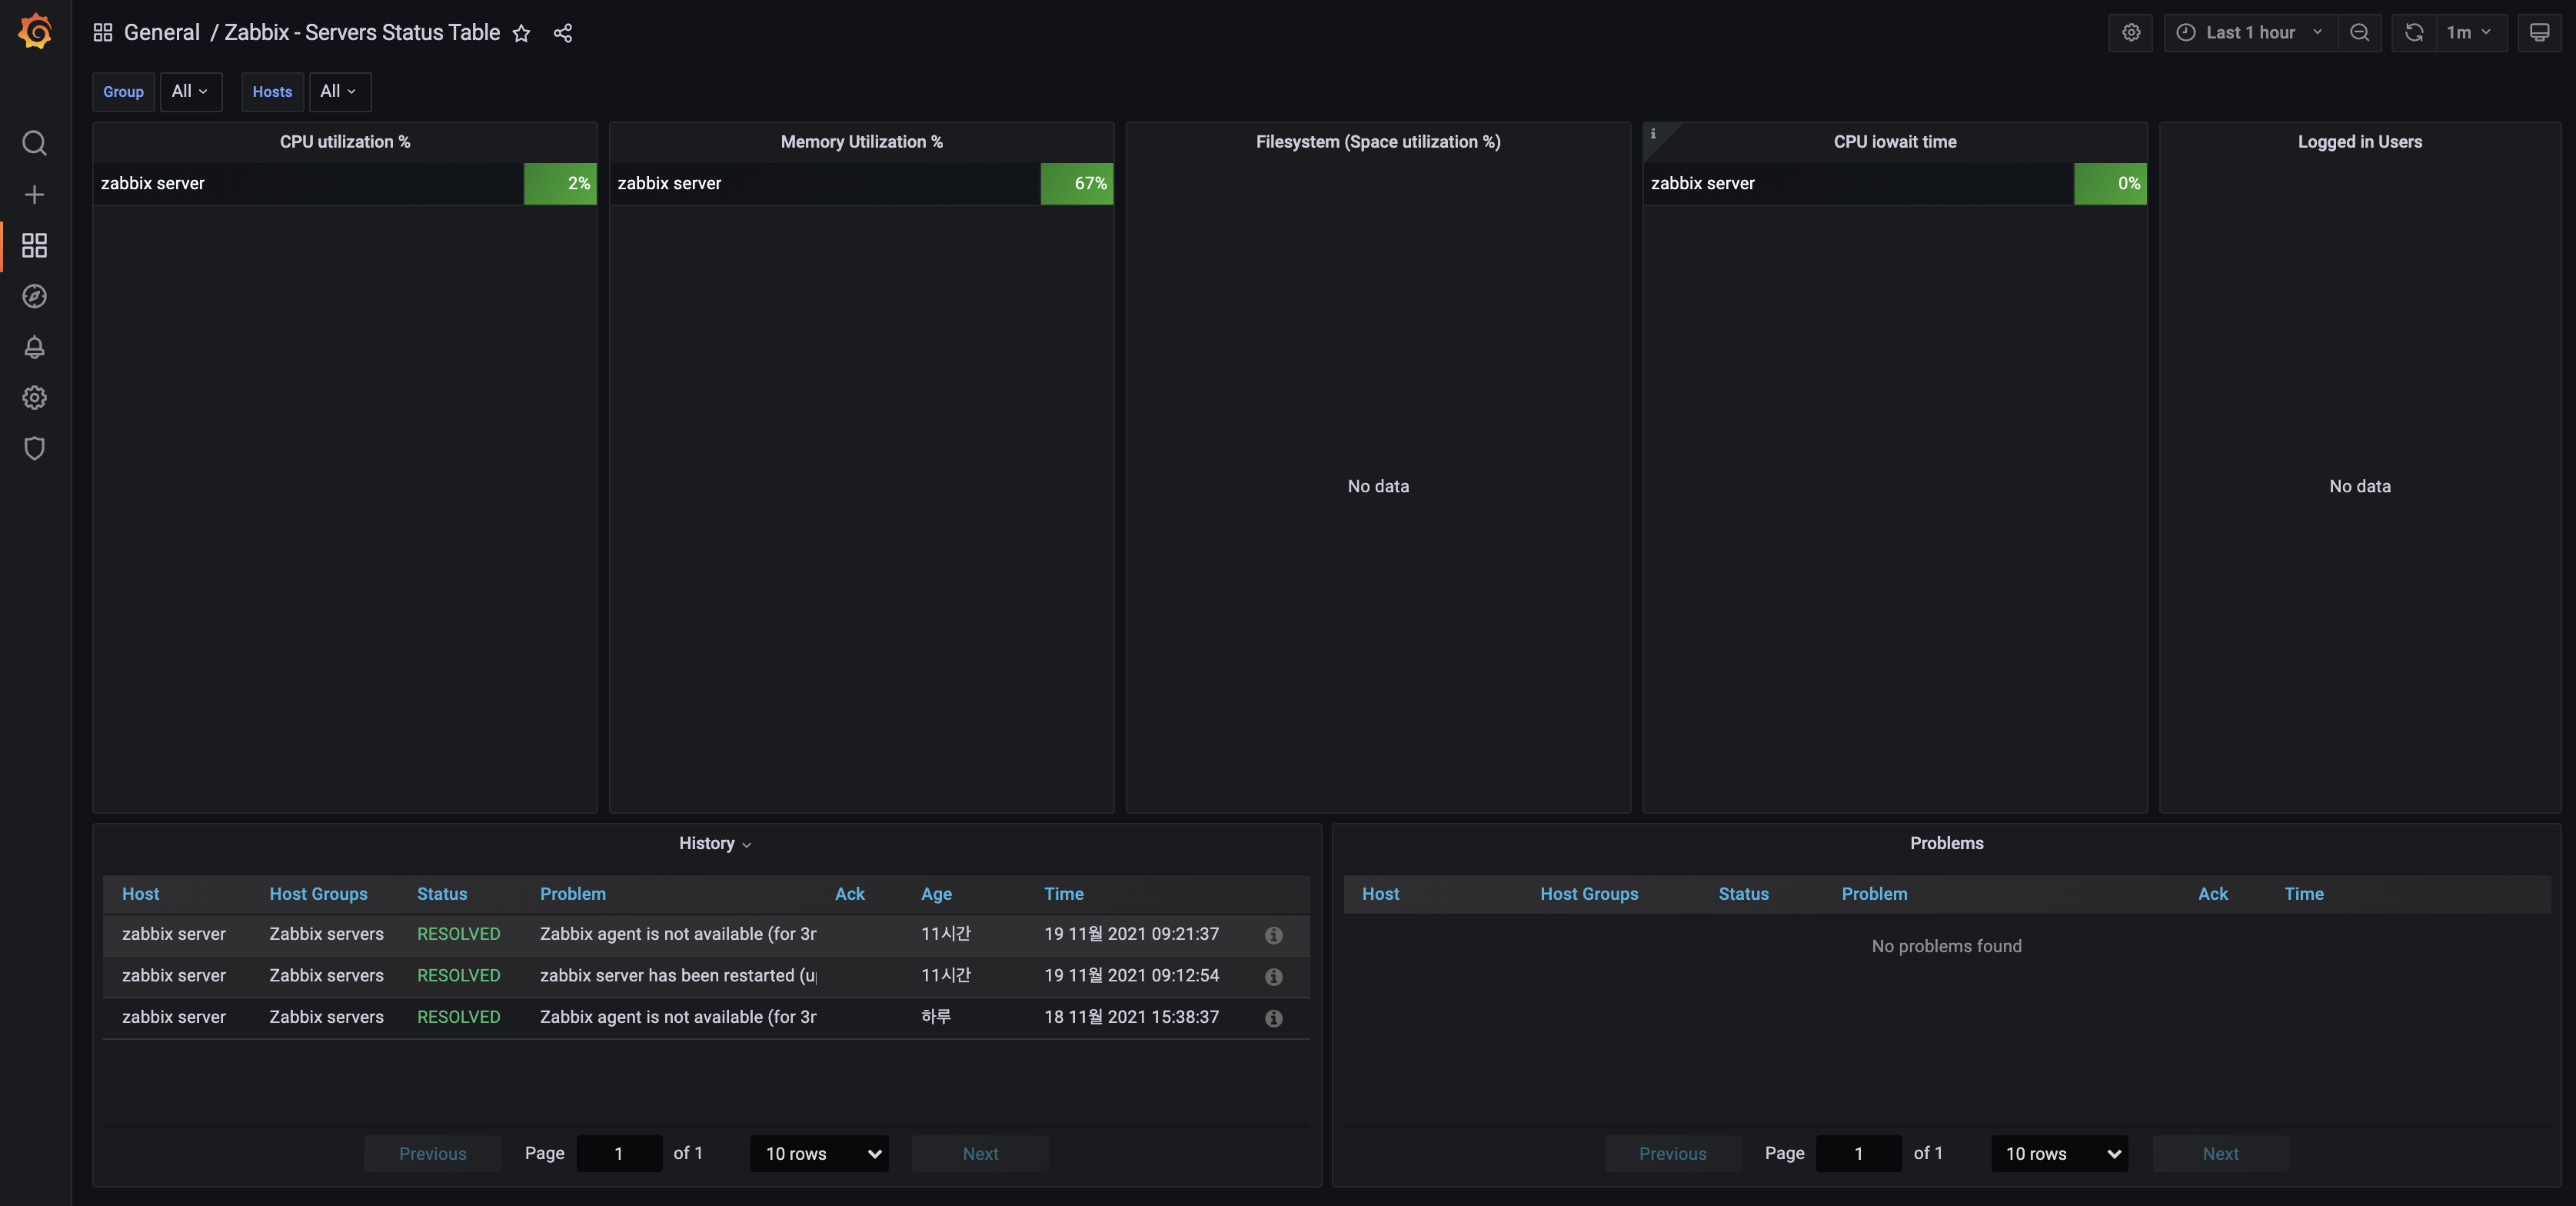The height and width of the screenshot is (1206, 2576).
Task: Click Previous in the Problems pagination
Action: [x=1673, y=1153]
